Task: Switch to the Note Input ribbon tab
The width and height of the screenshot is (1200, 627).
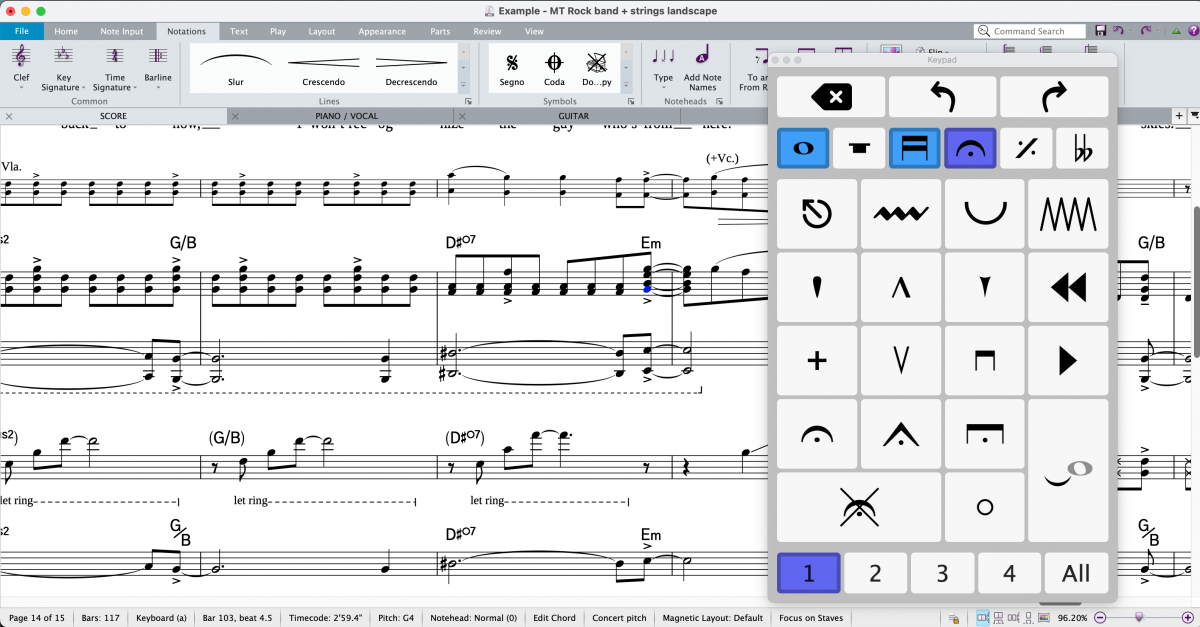Action: click(119, 31)
